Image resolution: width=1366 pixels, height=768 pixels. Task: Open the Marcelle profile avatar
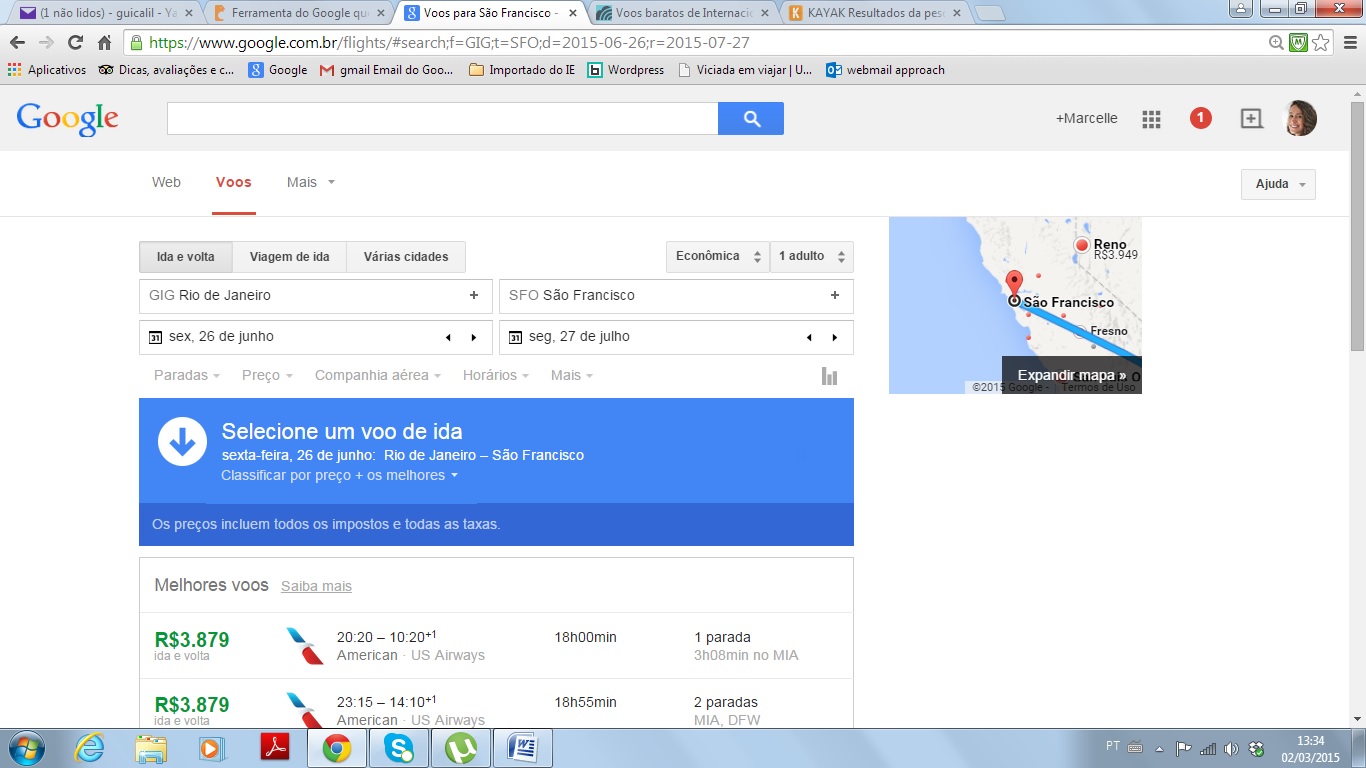click(x=1300, y=118)
